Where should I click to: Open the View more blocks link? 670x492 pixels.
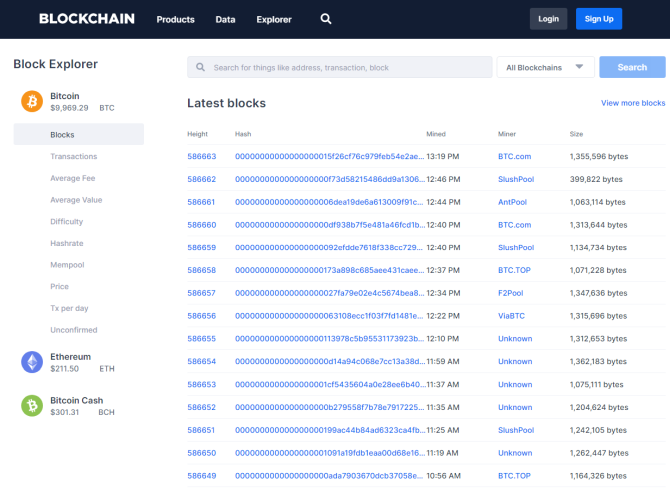(x=633, y=103)
